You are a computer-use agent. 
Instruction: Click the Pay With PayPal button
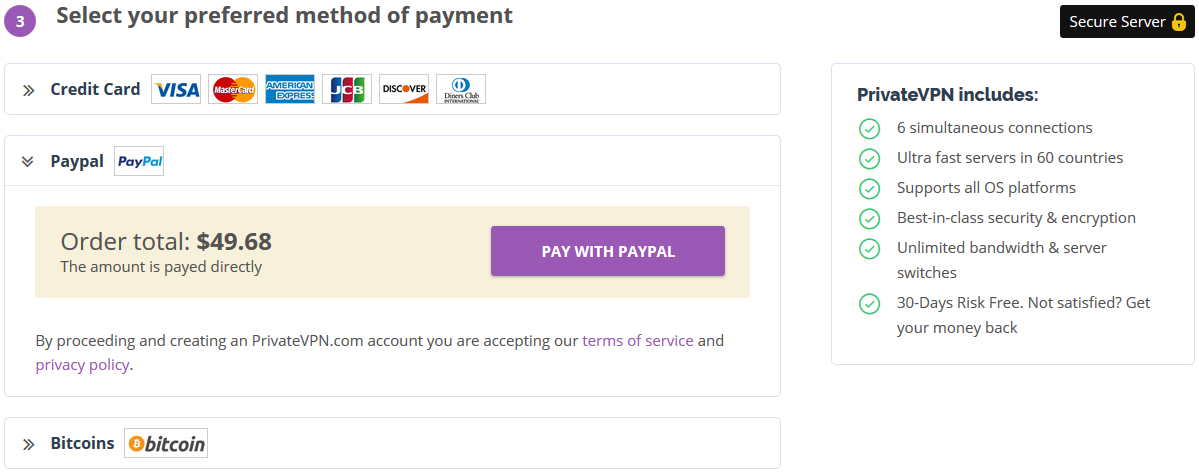point(608,251)
